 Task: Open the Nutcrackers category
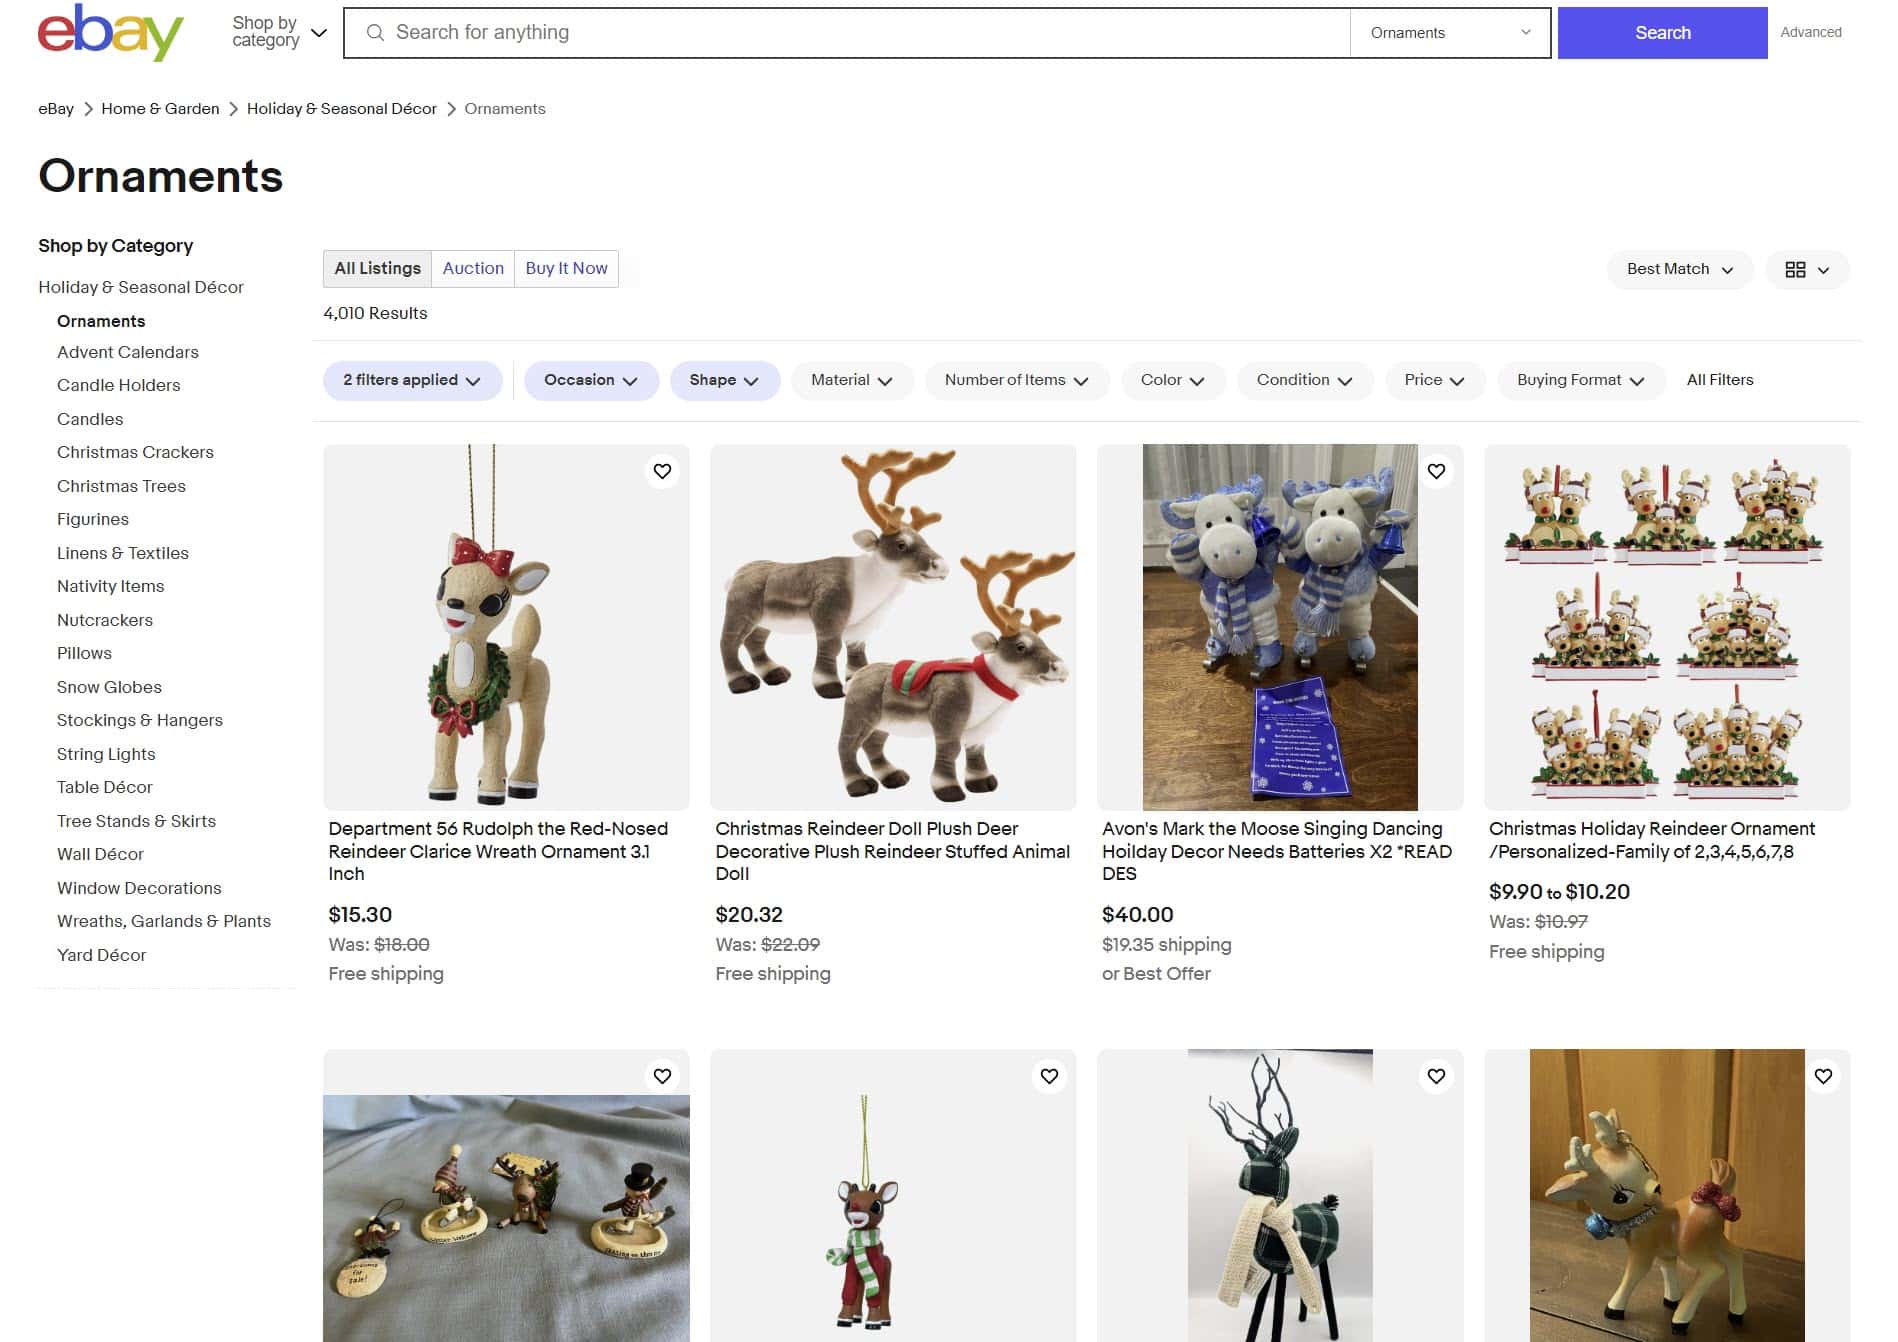(x=105, y=621)
